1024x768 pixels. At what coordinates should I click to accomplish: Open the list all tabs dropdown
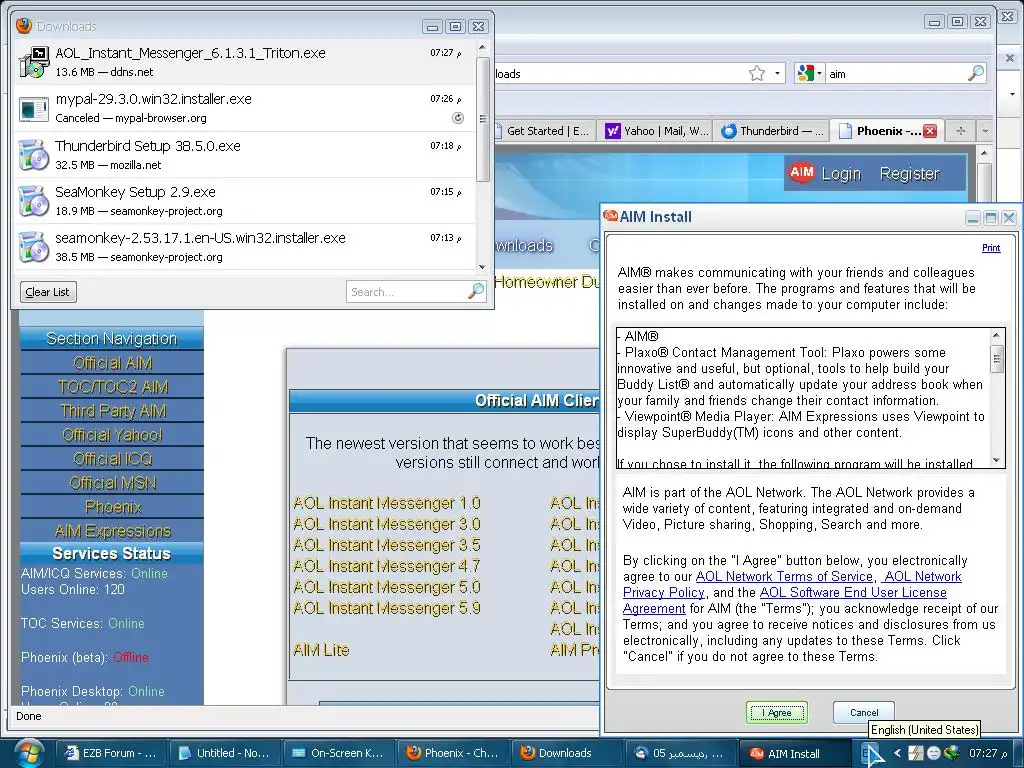[x=985, y=131]
